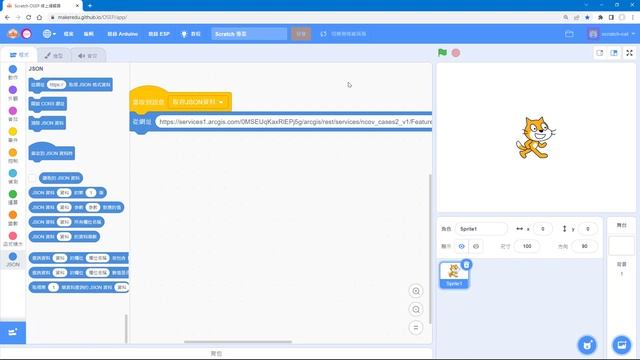This screenshot has height=360, width=640.
Task: Select the Sprite1 thumbnail
Action: click(x=454, y=275)
